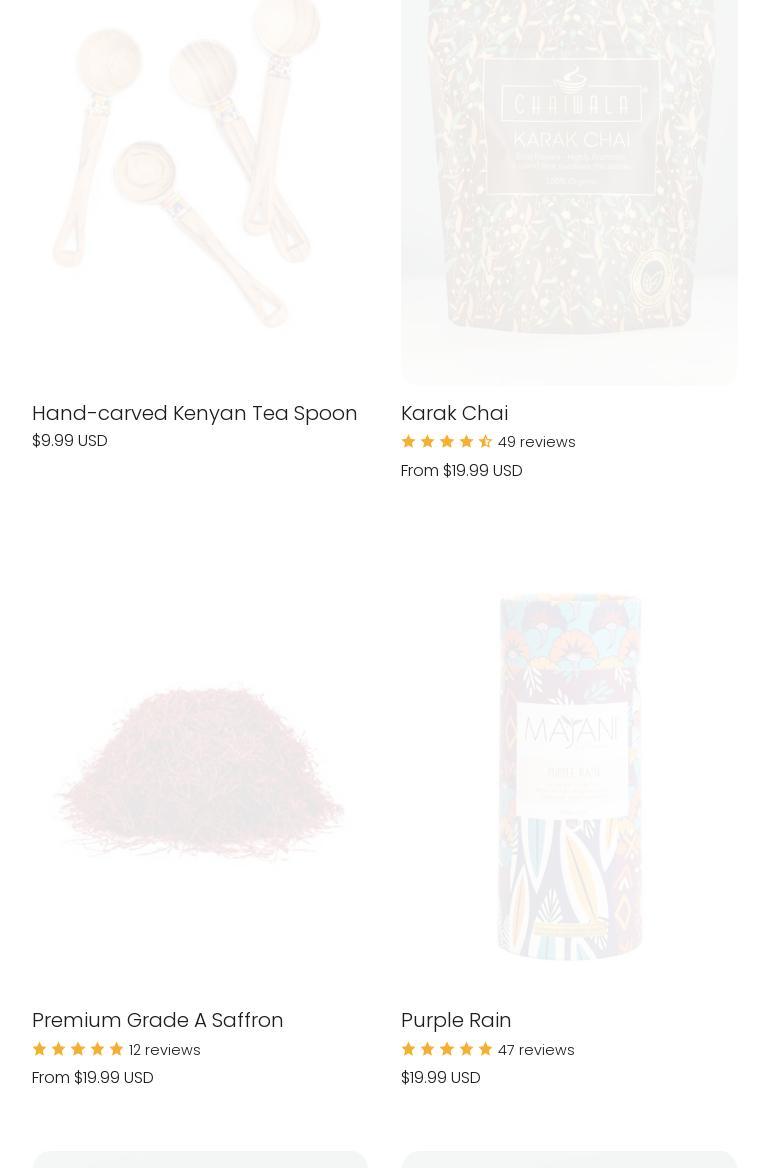Click Purple Rain's $19.99 USD price
The width and height of the screenshot is (770, 1168).
(441, 1078)
